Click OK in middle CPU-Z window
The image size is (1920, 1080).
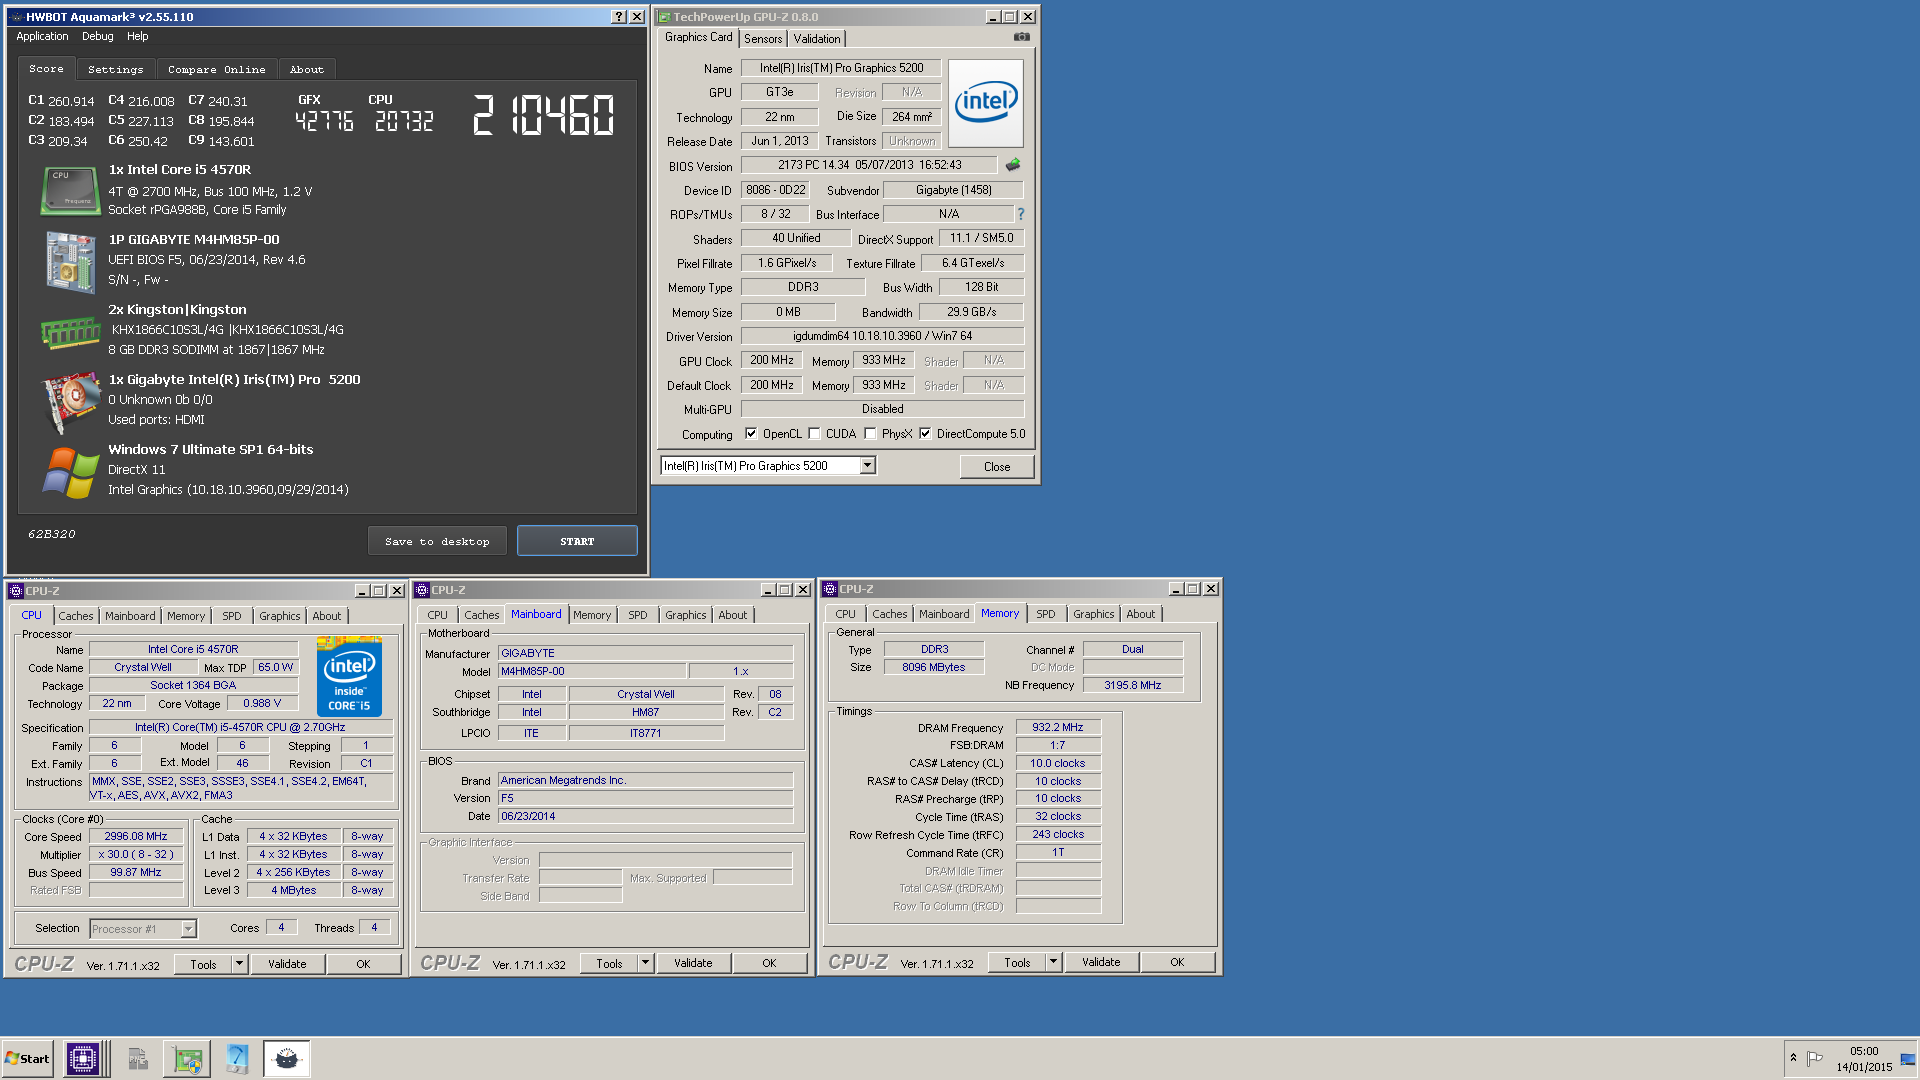[x=769, y=963]
